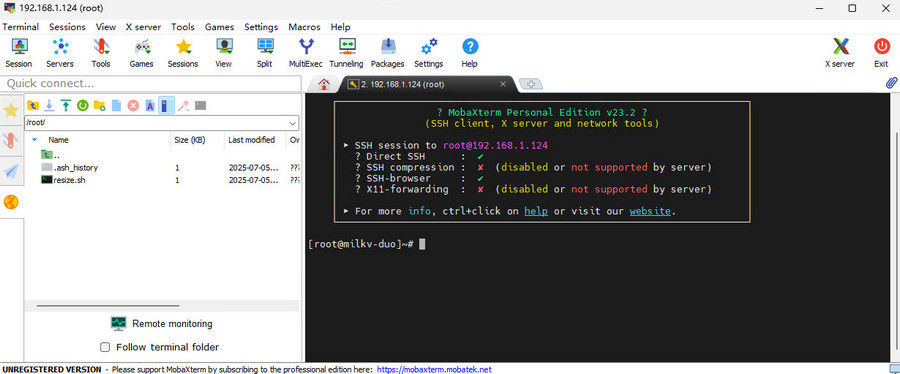Open a new tab with plus button
Viewport: 900px width, 374px height.
[531, 84]
